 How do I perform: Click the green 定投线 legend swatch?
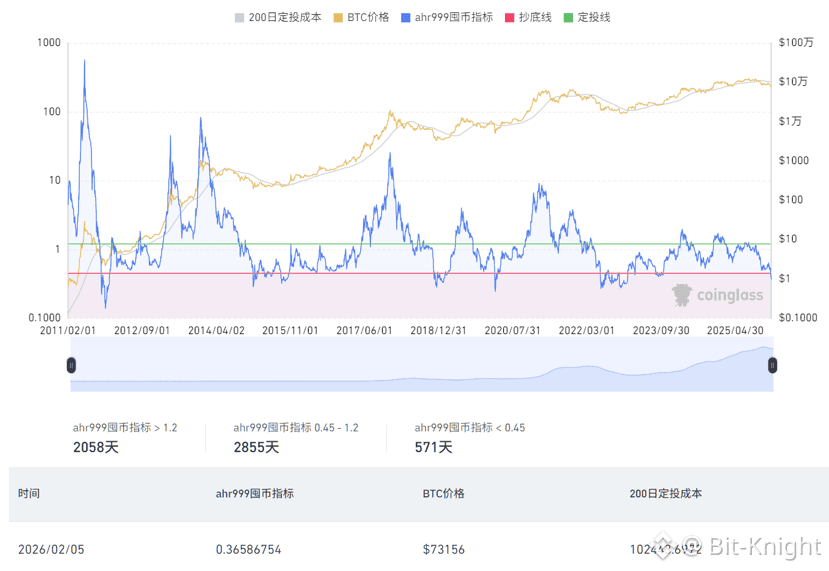(569, 18)
